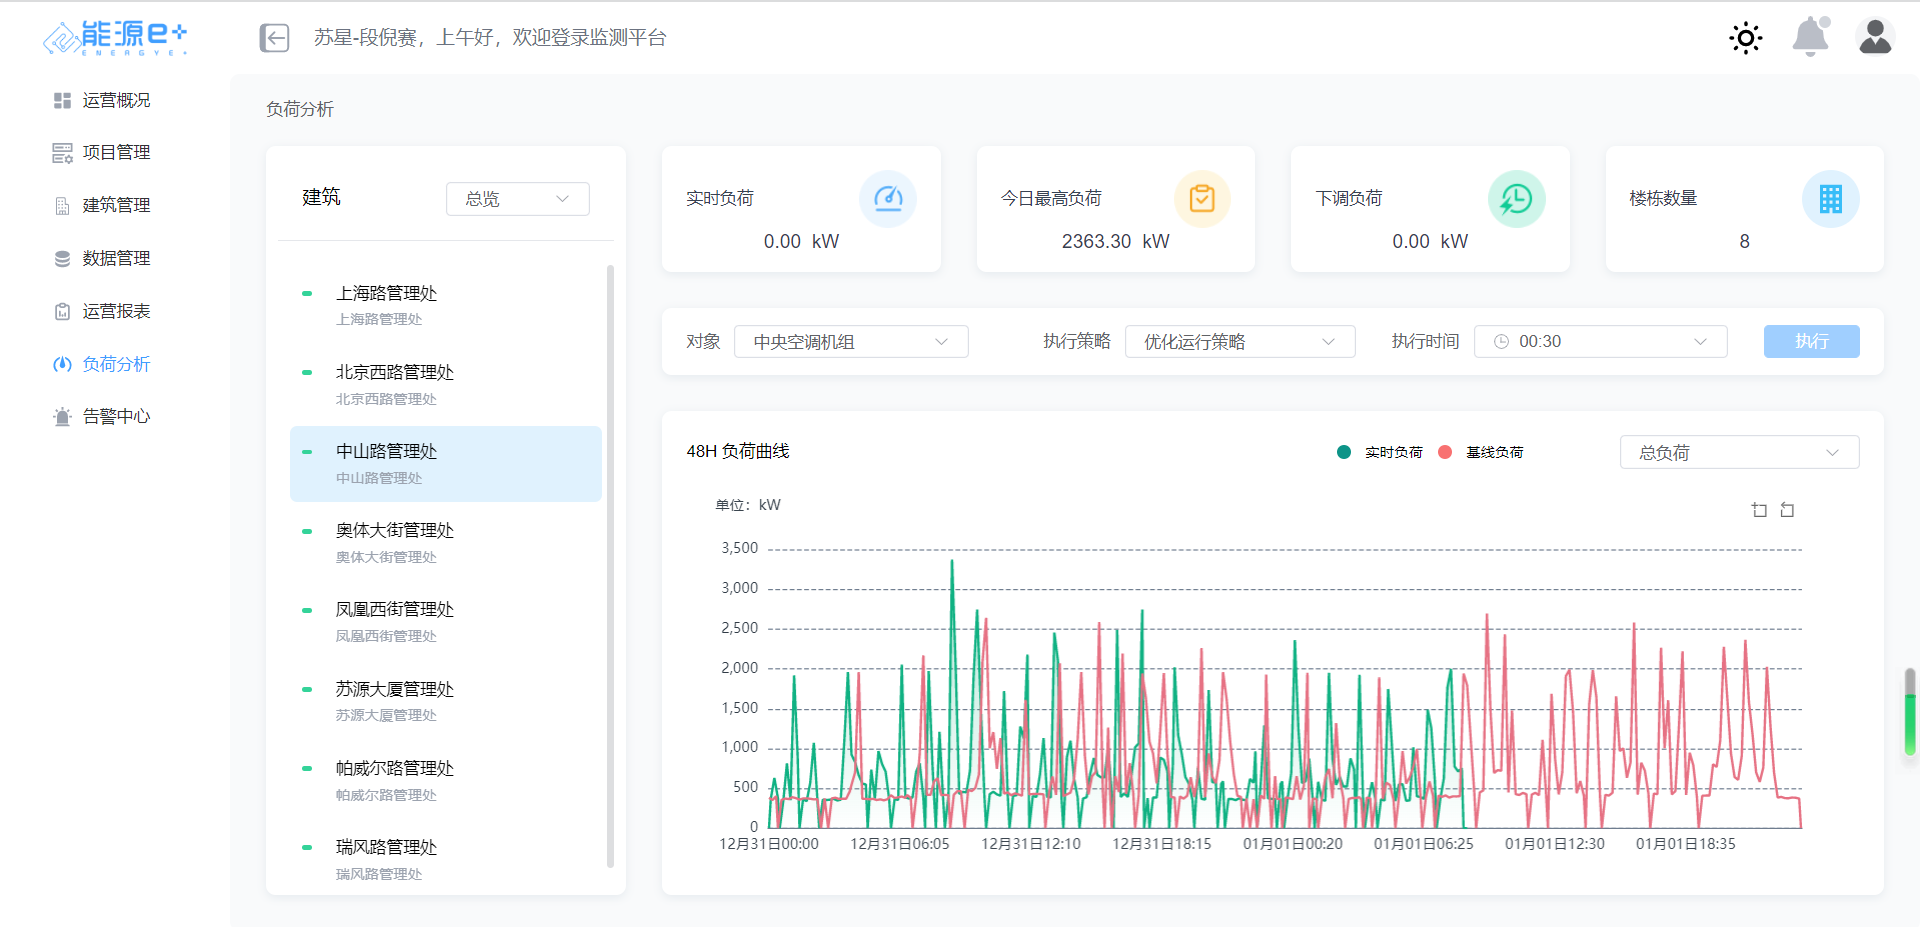Viewport: 1920px width, 927px height.
Task: Click the 运营概况 dashboard icon
Action: tap(62, 101)
